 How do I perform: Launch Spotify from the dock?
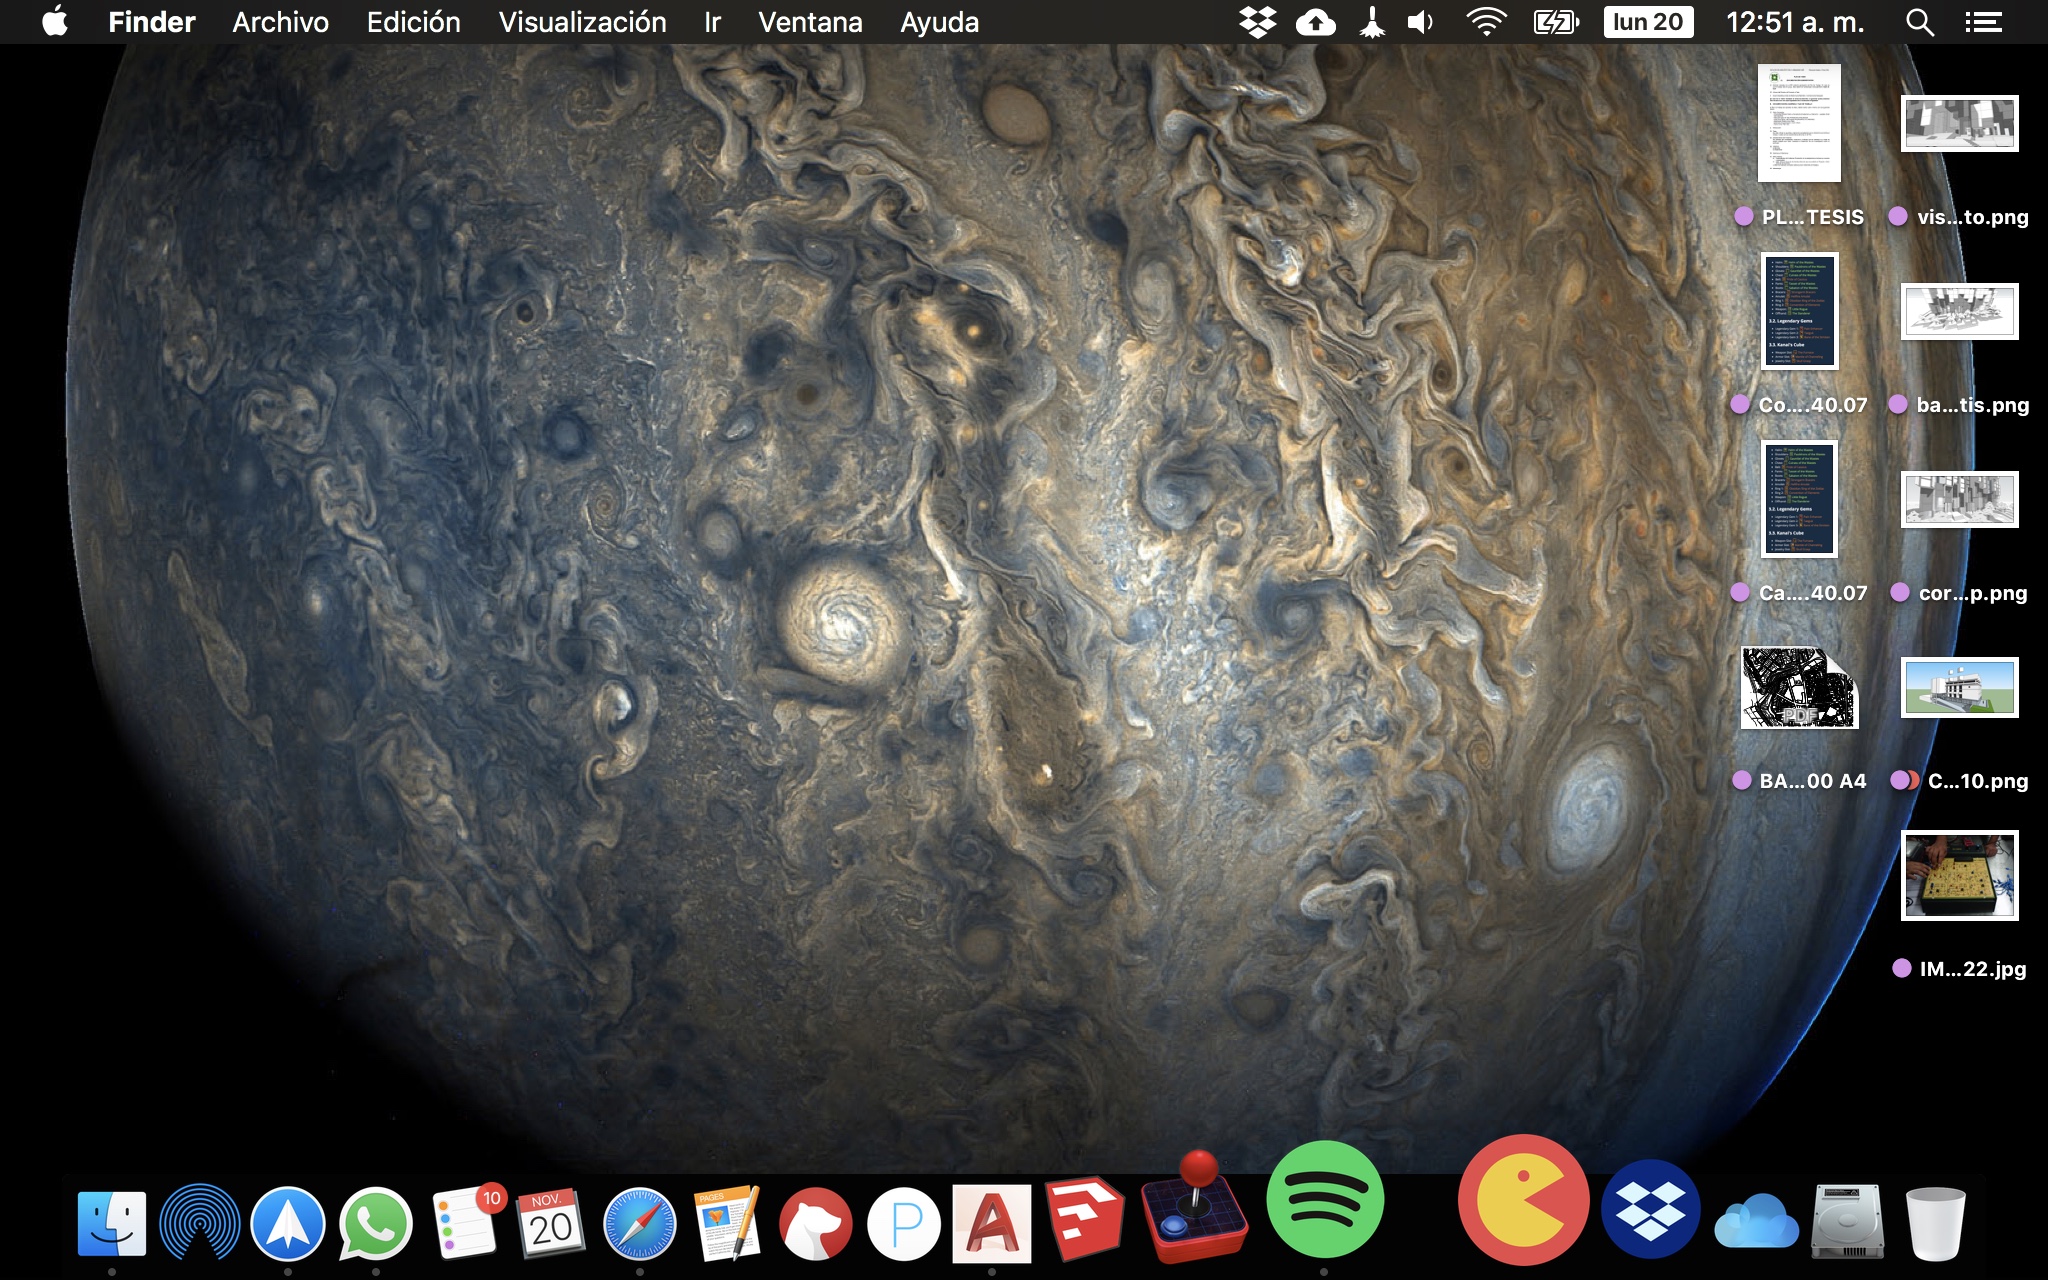point(1324,1199)
